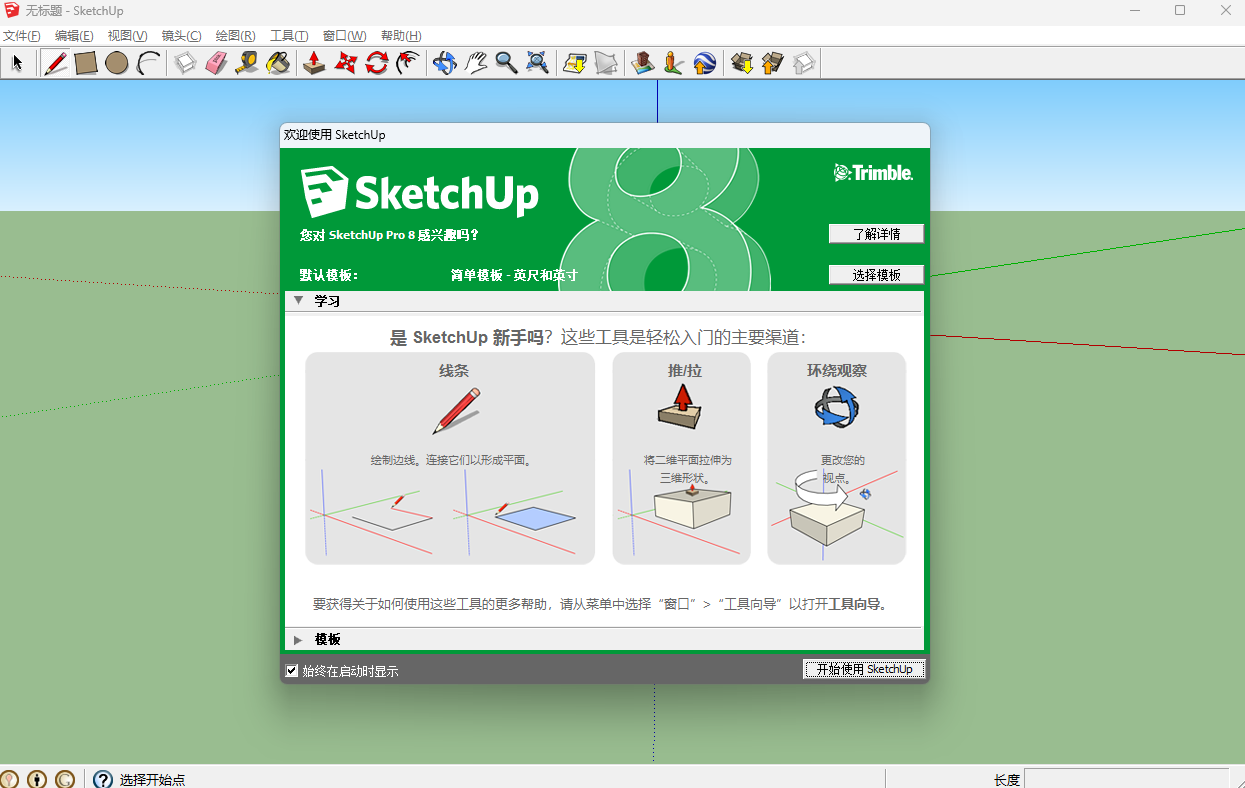Click the 线条 tutorial card
The height and width of the screenshot is (788, 1245).
click(x=450, y=458)
